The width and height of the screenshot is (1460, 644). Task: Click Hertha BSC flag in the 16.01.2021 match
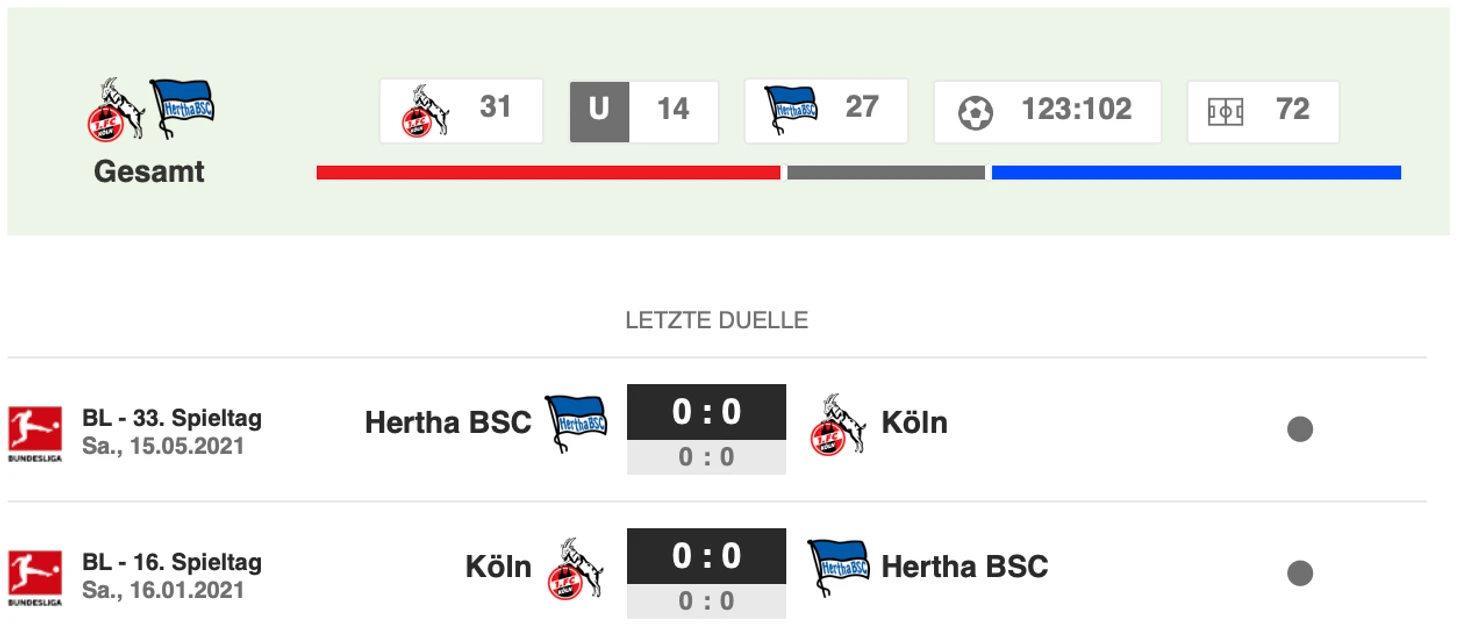(x=838, y=567)
